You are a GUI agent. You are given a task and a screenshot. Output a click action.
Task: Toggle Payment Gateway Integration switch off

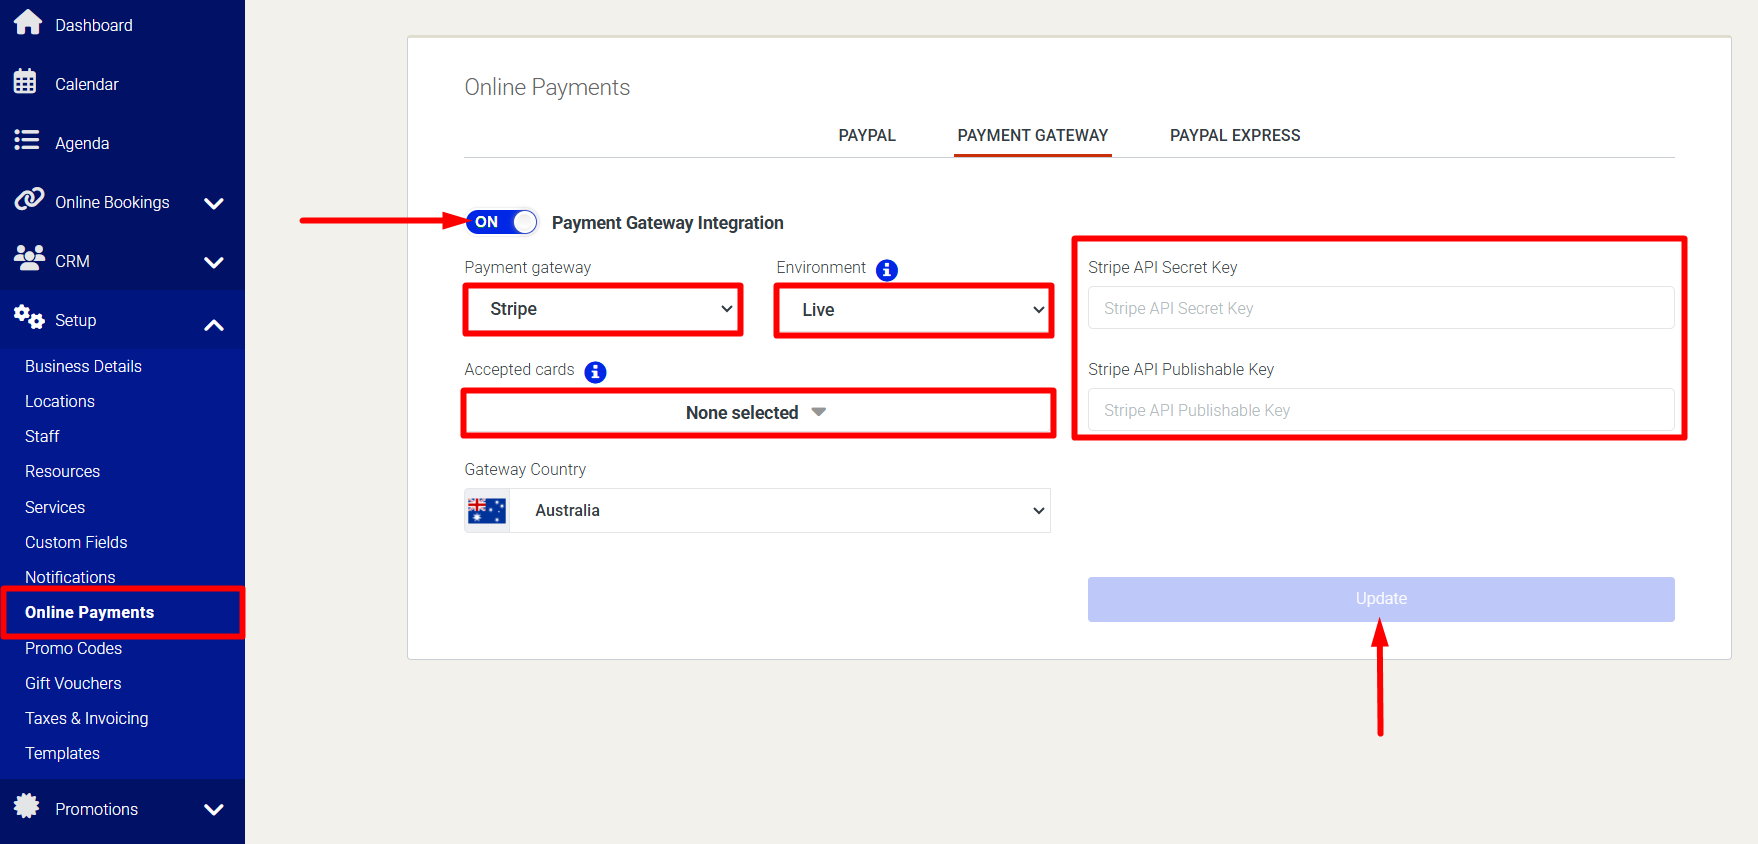pos(501,222)
